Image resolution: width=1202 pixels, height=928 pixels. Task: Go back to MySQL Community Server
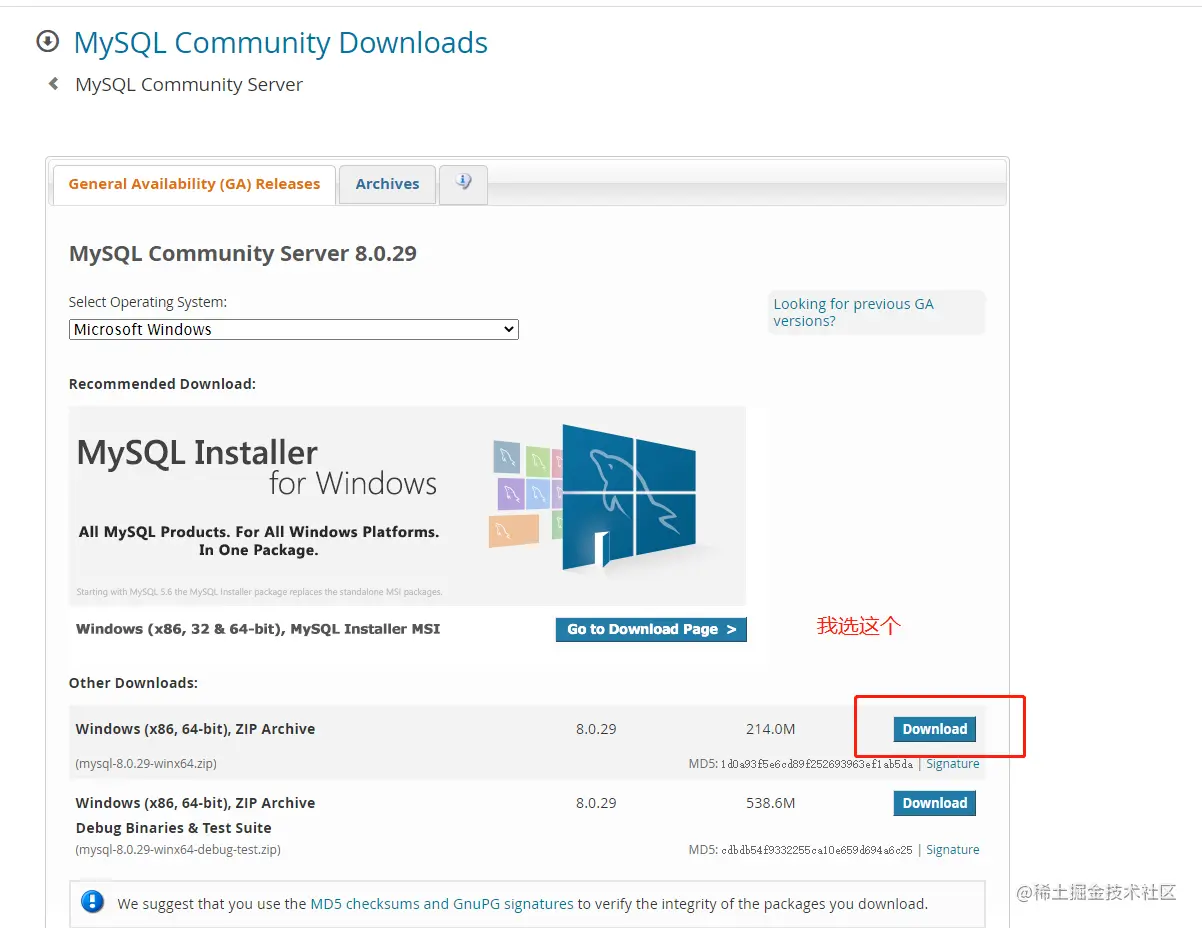[x=189, y=85]
